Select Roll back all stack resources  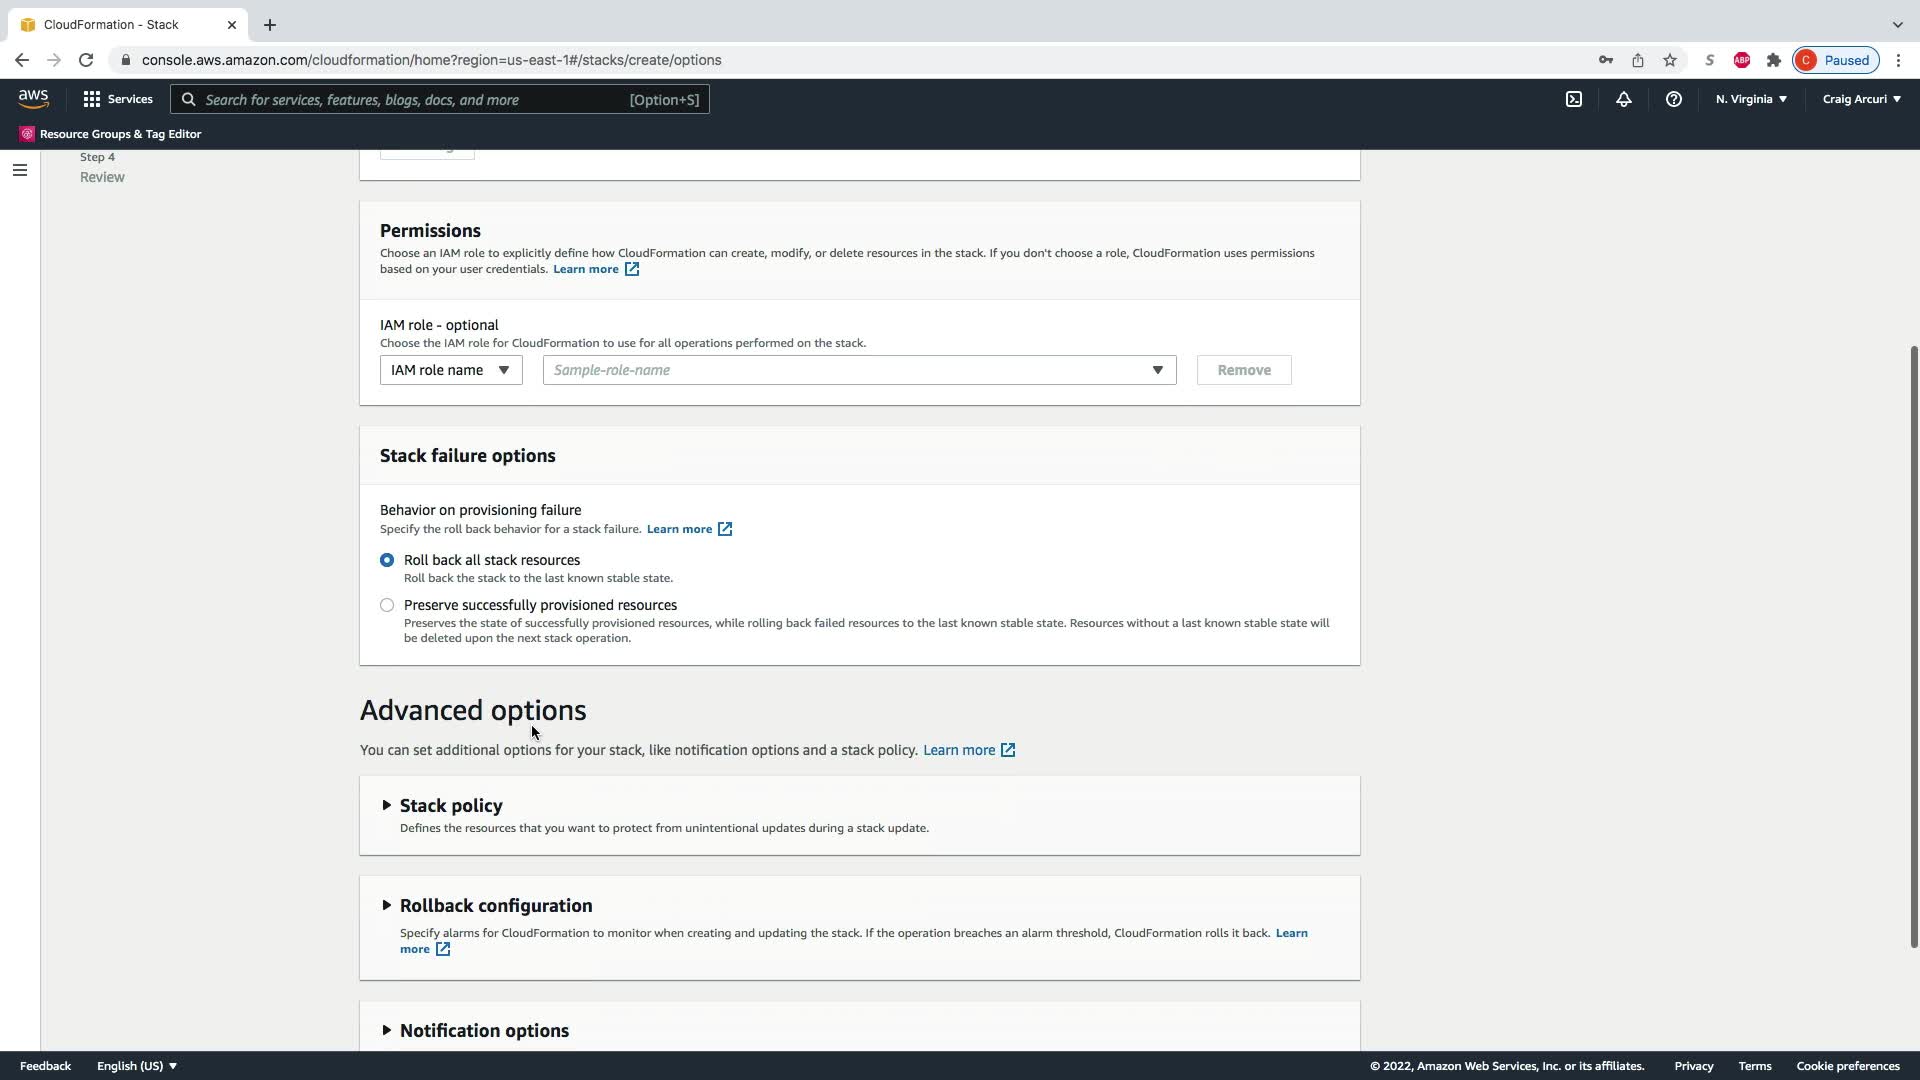click(x=387, y=560)
